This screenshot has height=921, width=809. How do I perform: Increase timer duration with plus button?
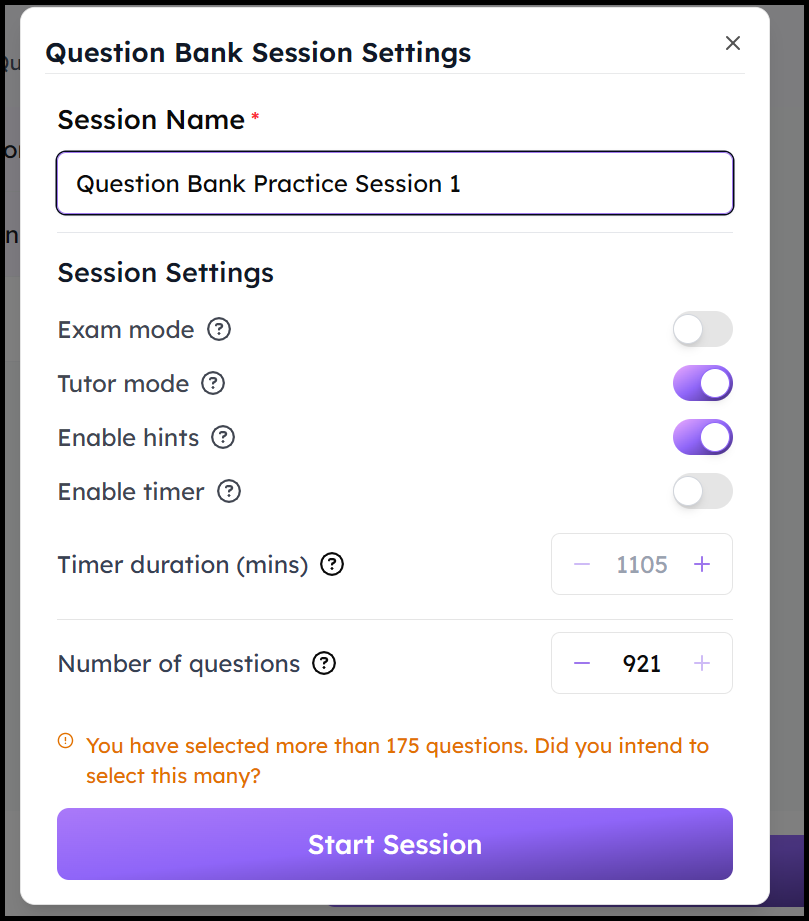pyautogui.click(x=702, y=564)
